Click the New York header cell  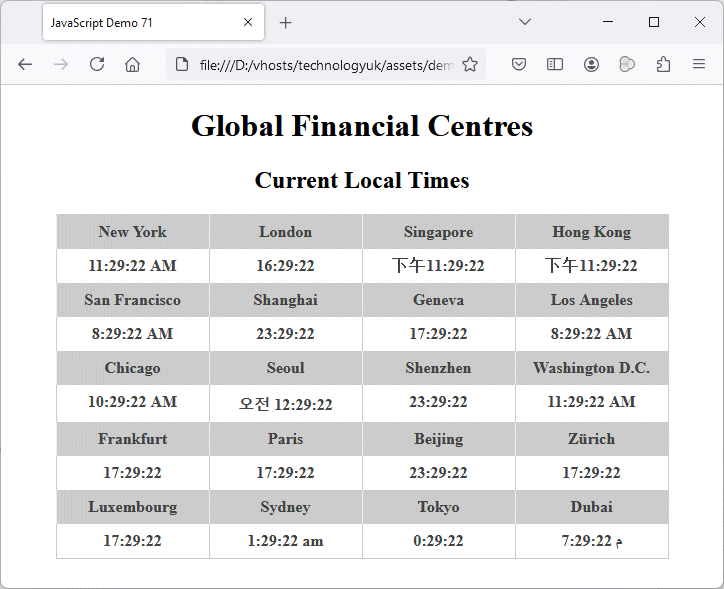point(133,232)
